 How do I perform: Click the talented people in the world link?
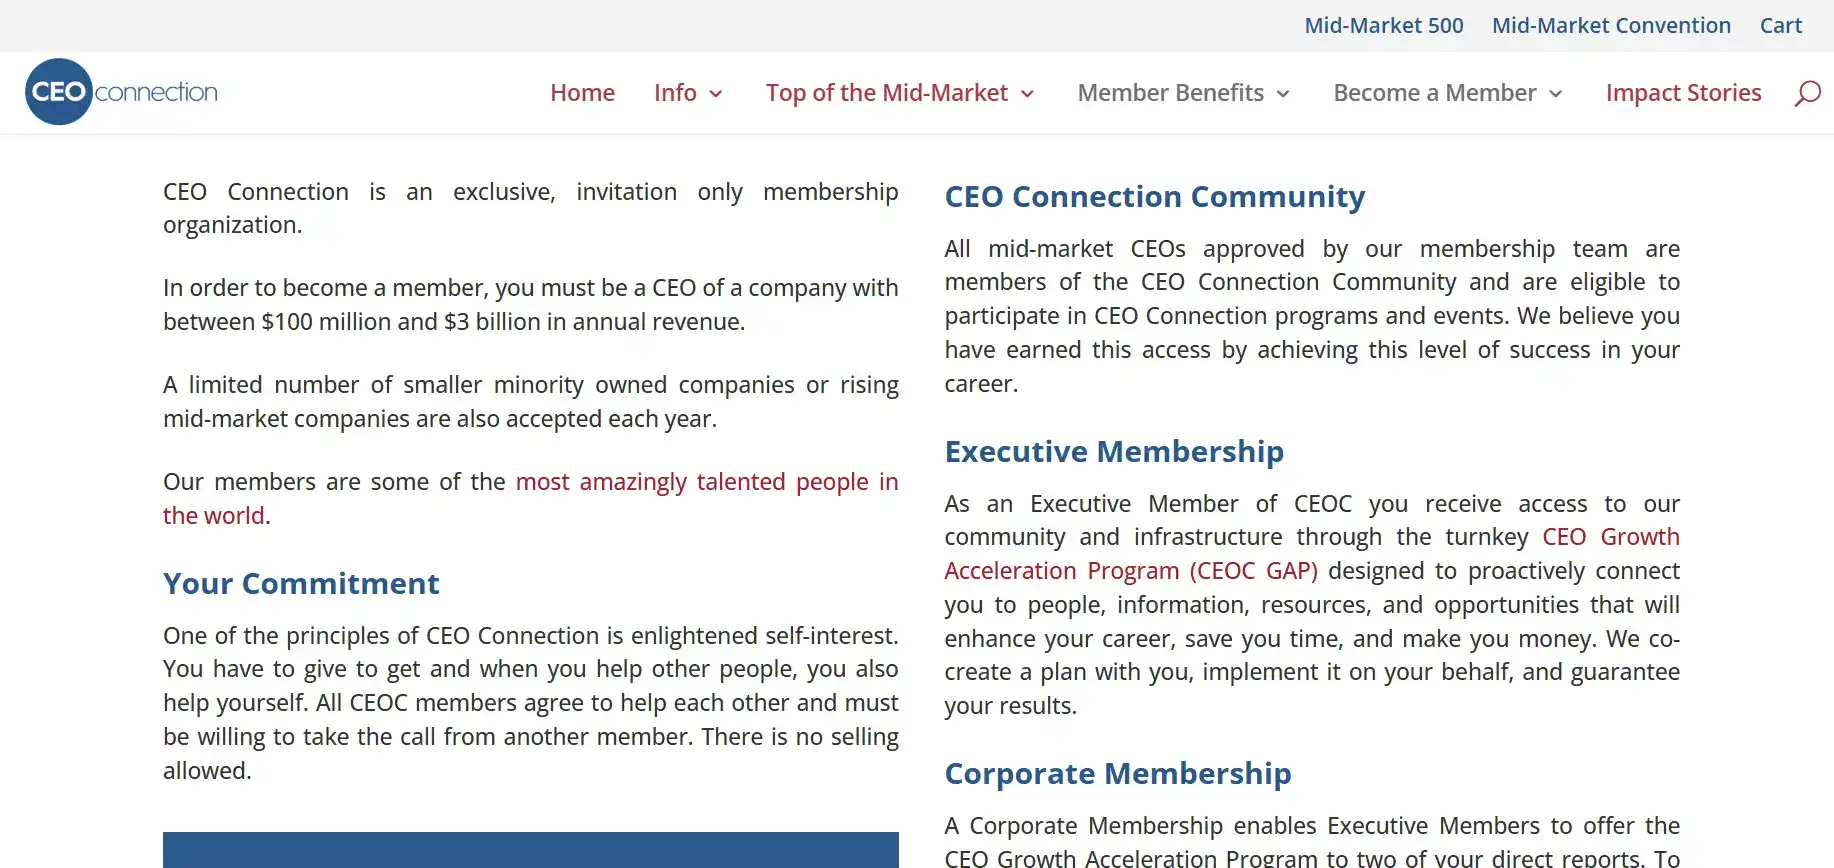click(x=706, y=481)
